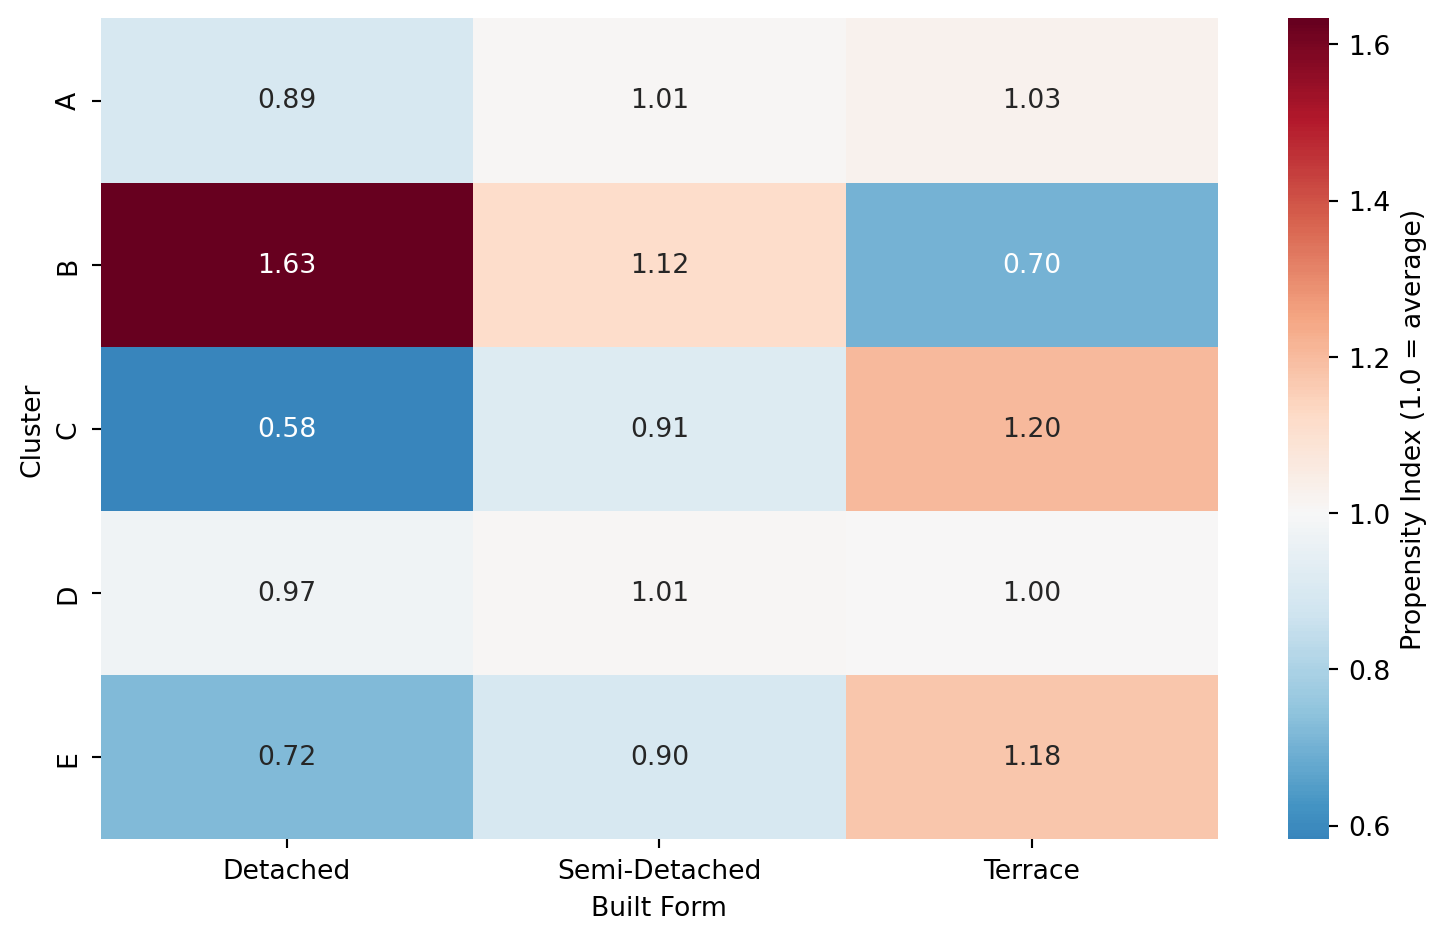The width and height of the screenshot is (1446, 940).
Task: Click the Built Form axis title
Action: (x=659, y=907)
